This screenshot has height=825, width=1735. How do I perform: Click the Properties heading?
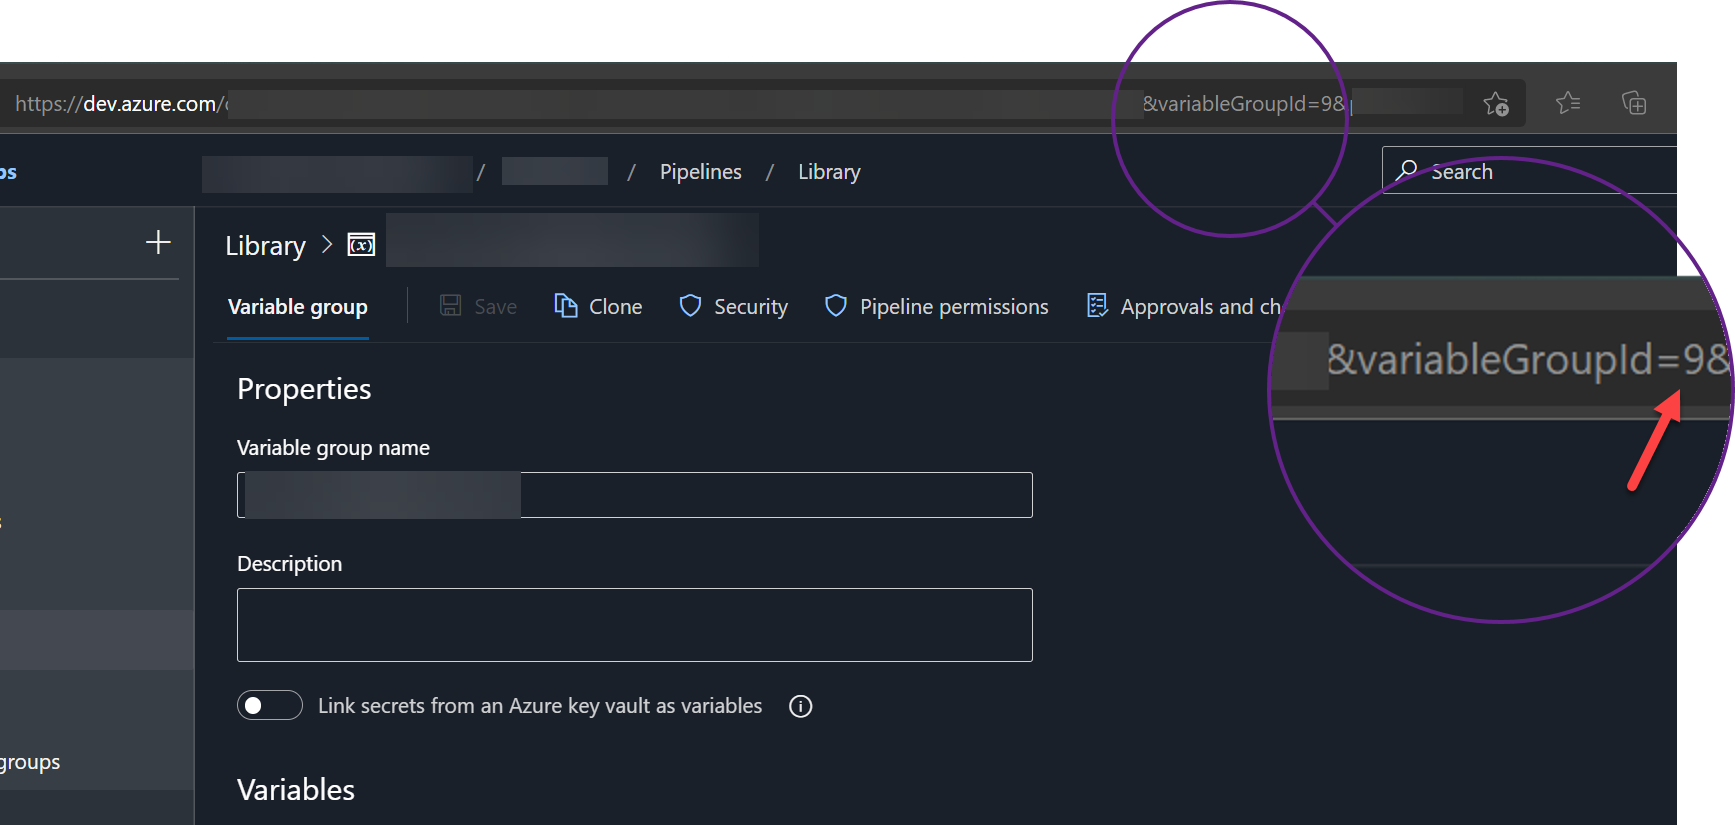[304, 389]
